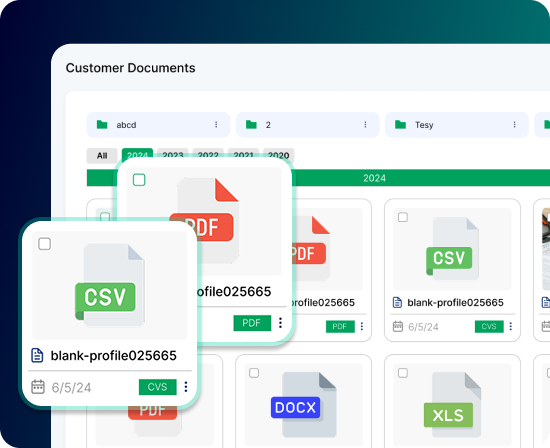Image resolution: width=550 pixels, height=448 pixels.
Task: Open the folder named 2
Action: pyautogui.click(x=307, y=125)
